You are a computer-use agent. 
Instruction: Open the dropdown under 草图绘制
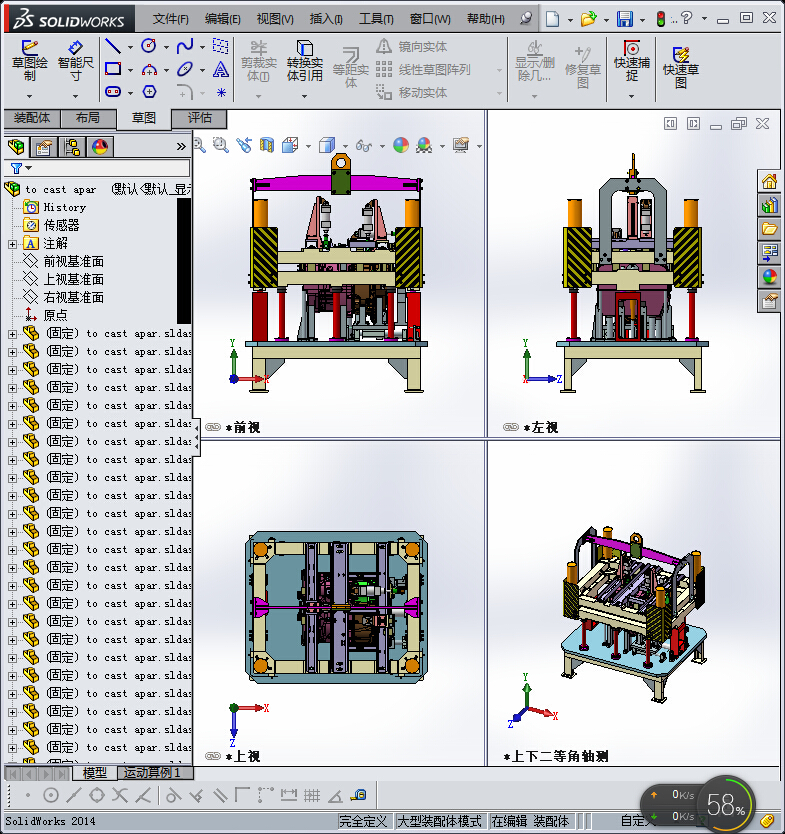[x=30, y=96]
